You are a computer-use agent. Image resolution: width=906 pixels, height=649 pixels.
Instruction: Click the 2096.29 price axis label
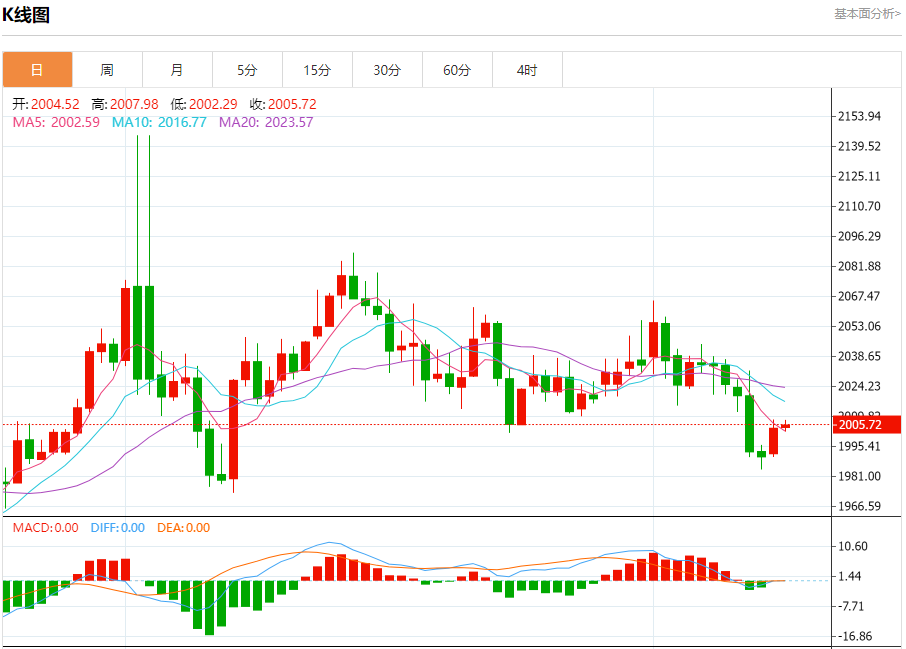pyautogui.click(x=860, y=236)
